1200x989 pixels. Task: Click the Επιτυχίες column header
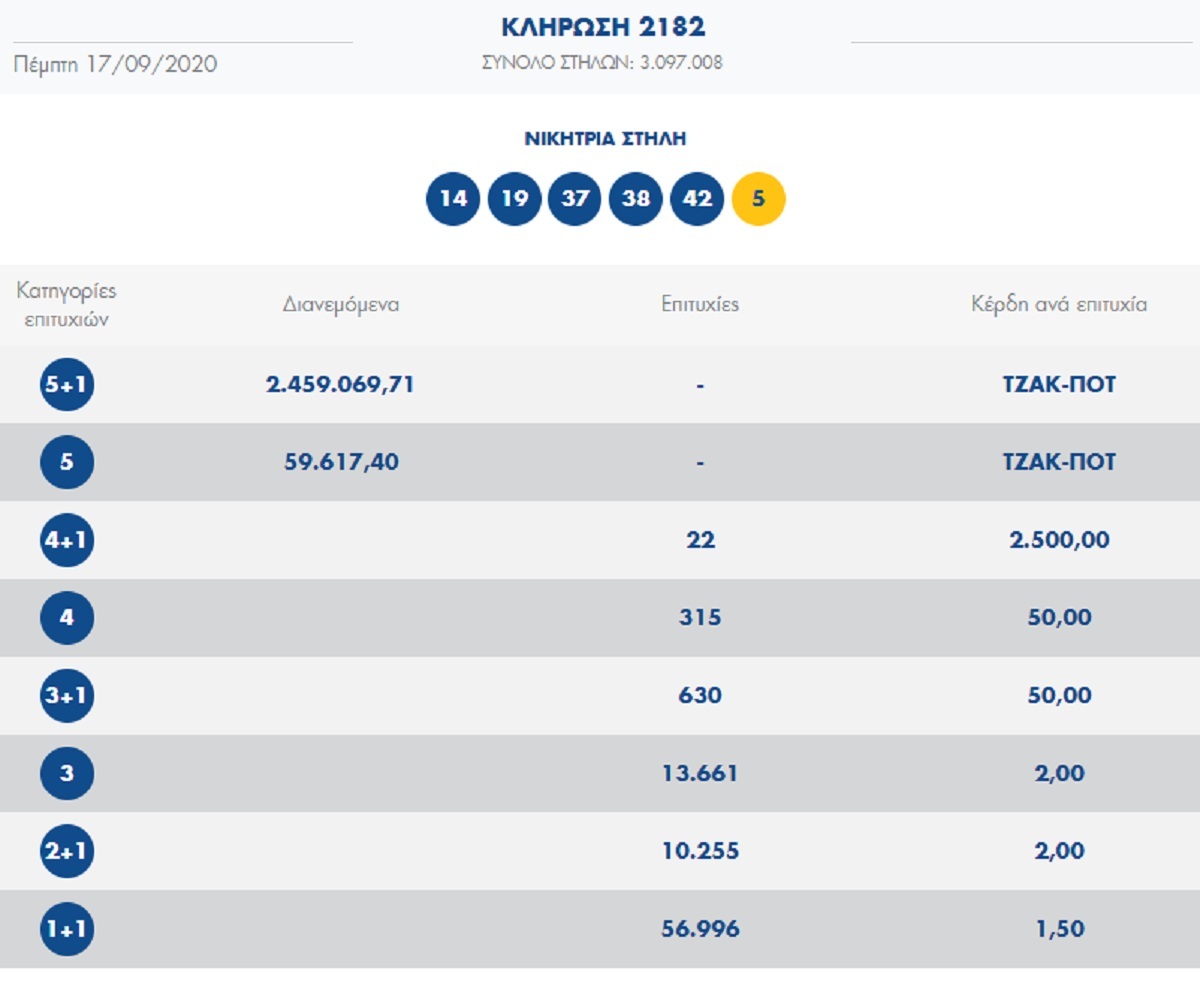pos(700,305)
